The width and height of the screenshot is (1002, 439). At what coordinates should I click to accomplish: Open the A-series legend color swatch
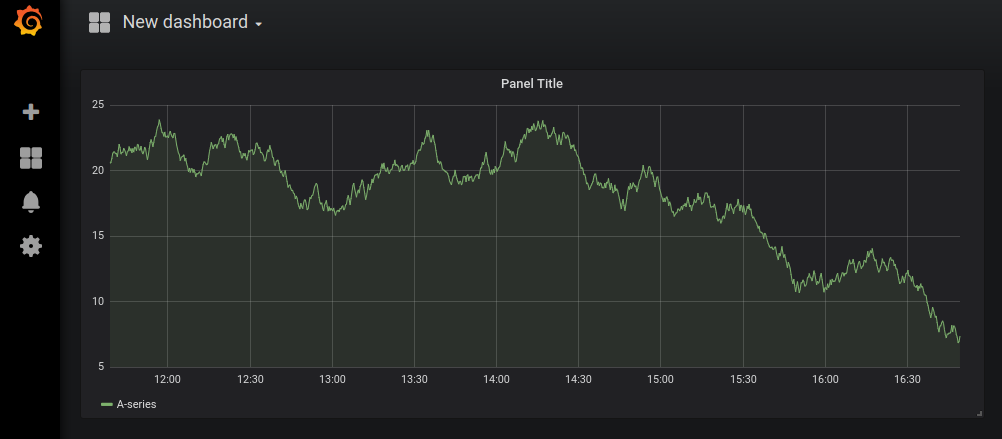pos(107,404)
